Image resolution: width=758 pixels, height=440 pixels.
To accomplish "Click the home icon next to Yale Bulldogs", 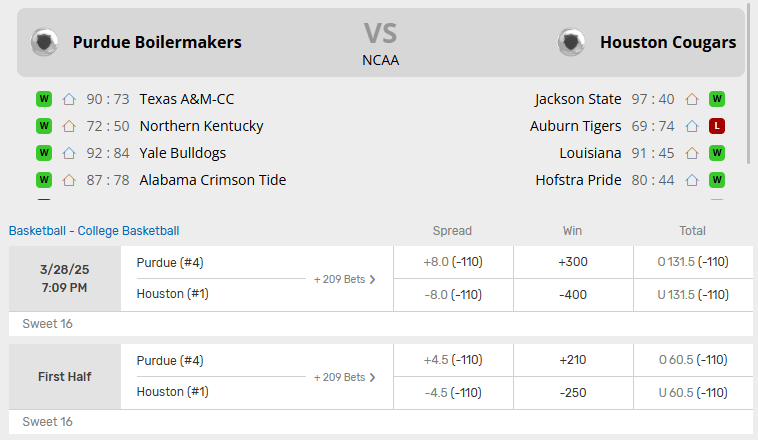I will [x=69, y=153].
